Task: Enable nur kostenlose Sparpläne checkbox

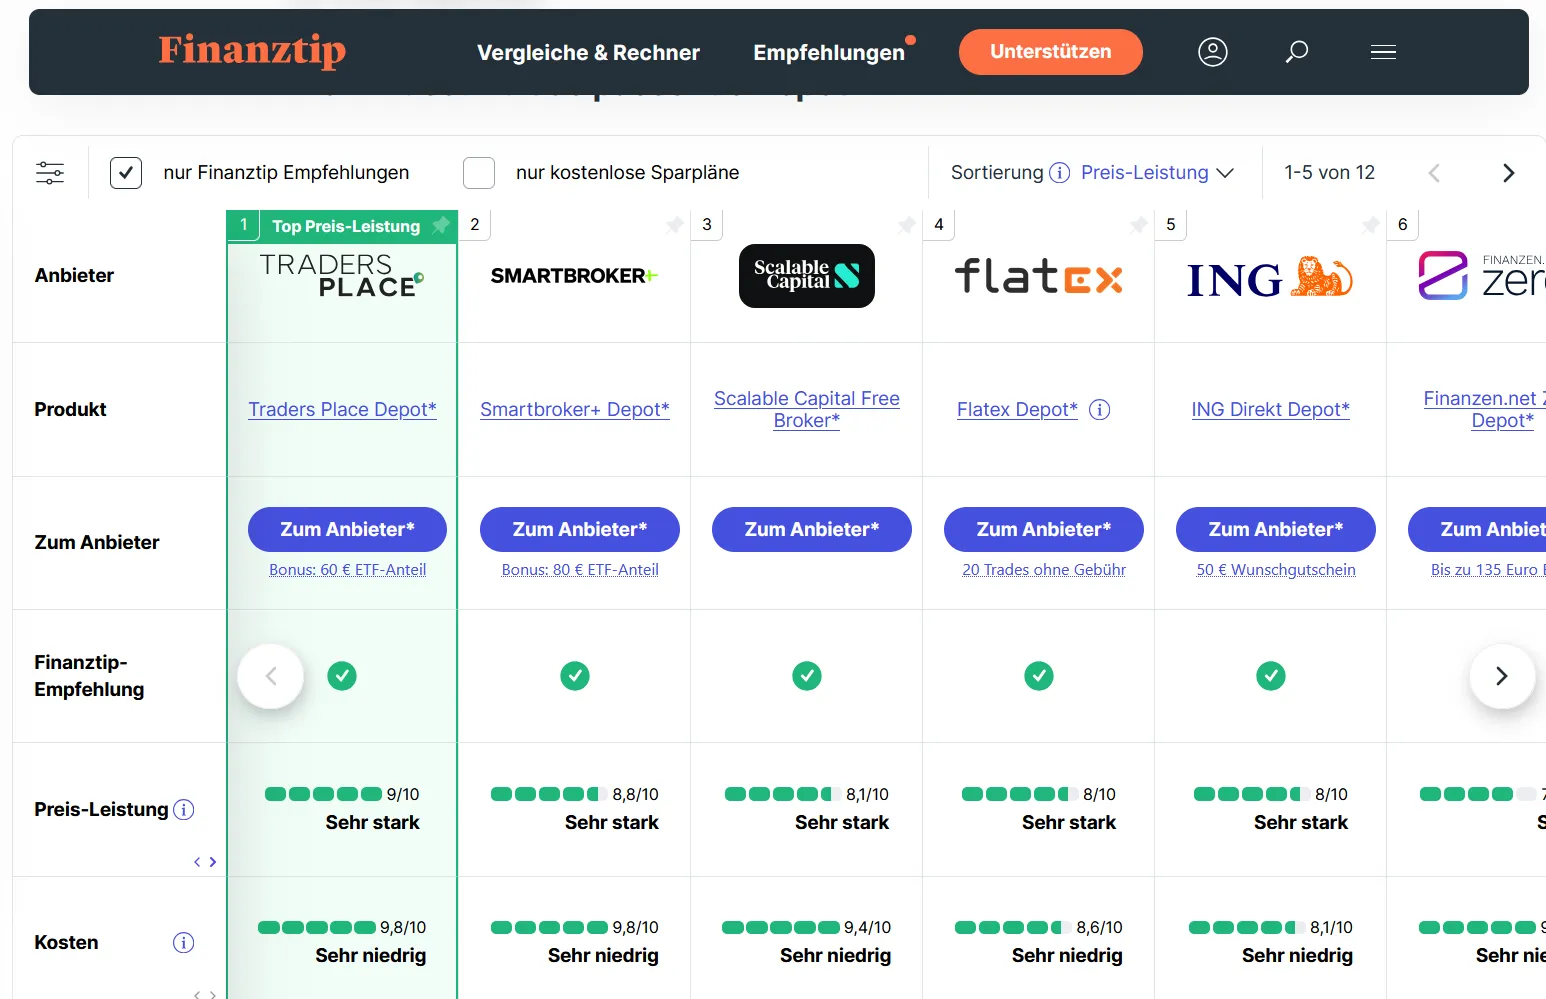Action: (x=479, y=173)
